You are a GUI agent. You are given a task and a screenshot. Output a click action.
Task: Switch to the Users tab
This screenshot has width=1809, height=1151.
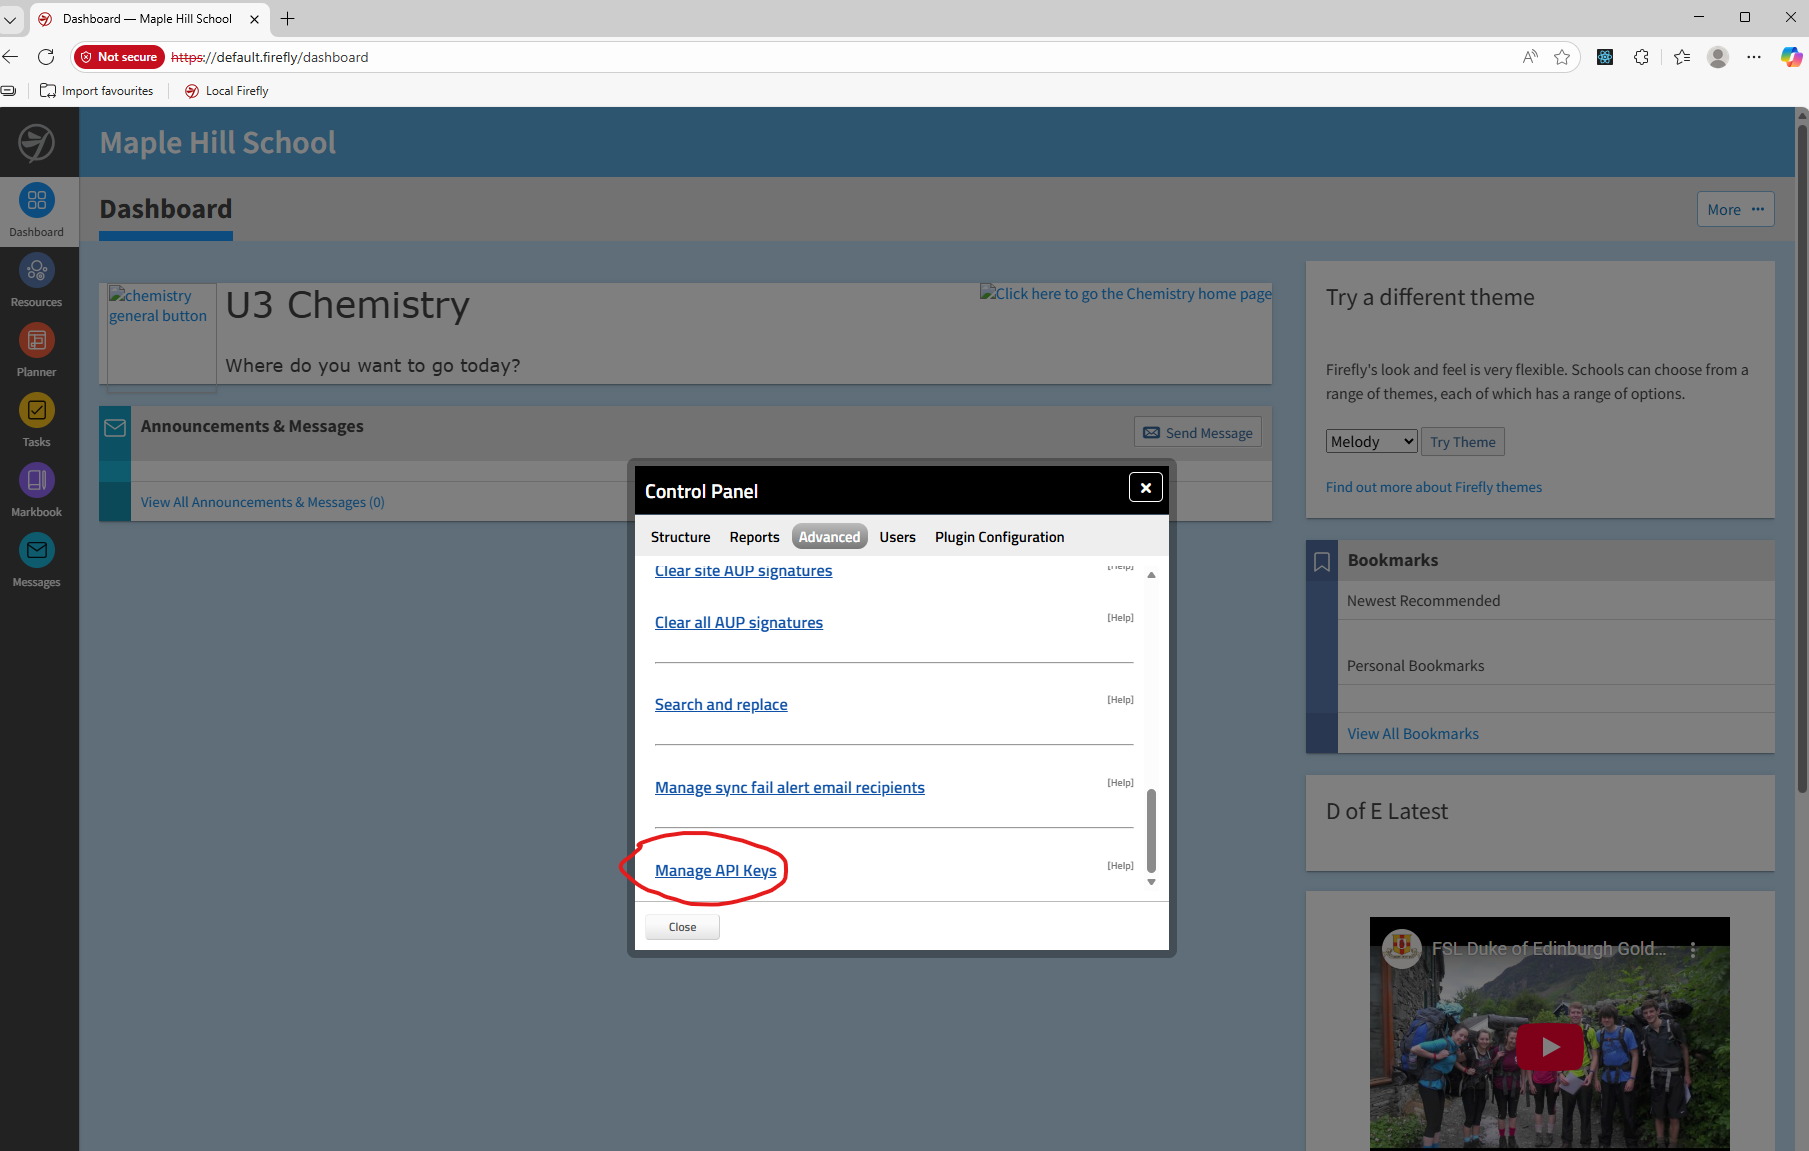[897, 537]
